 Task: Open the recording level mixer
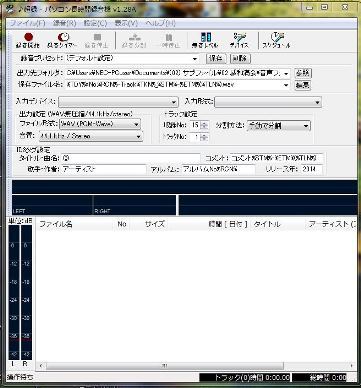point(205,40)
